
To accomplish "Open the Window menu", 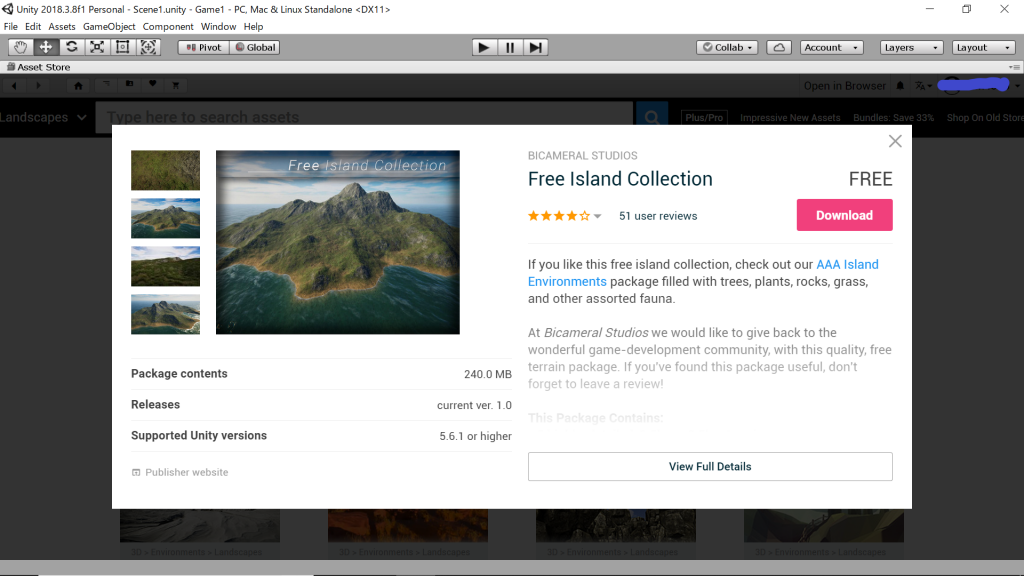I will 218,27.
